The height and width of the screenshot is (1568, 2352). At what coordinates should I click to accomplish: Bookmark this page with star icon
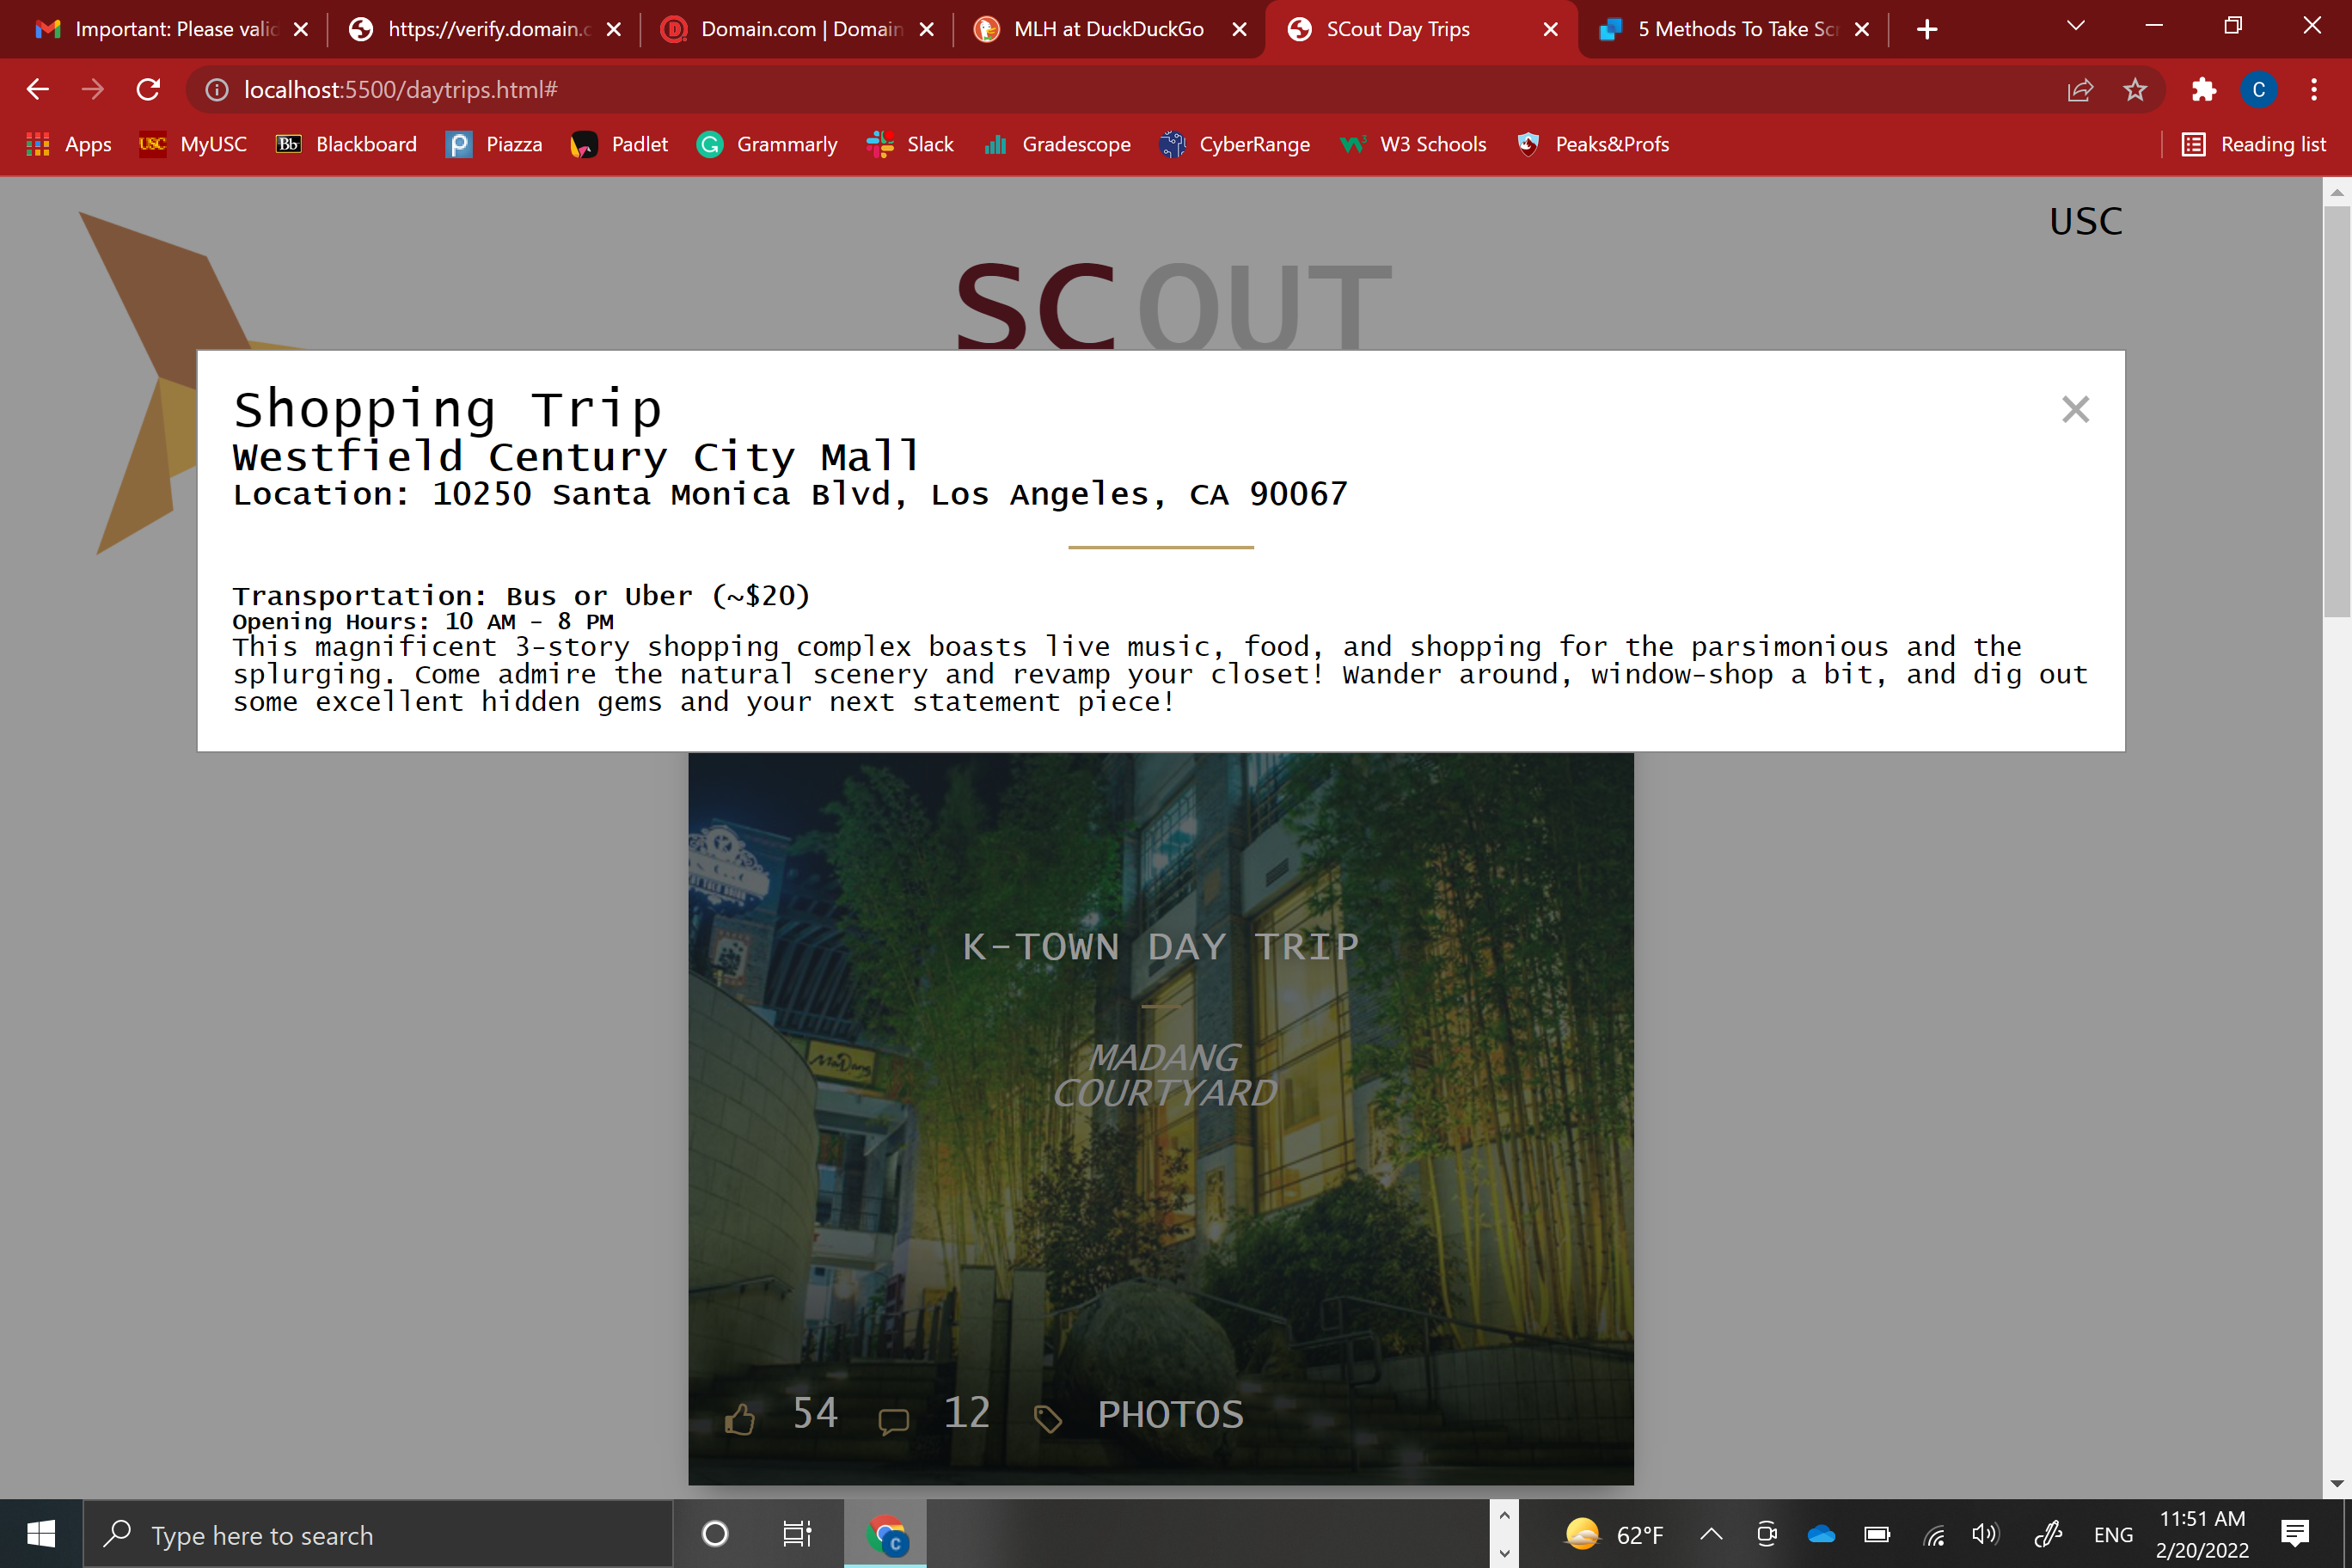pyautogui.click(x=2134, y=90)
